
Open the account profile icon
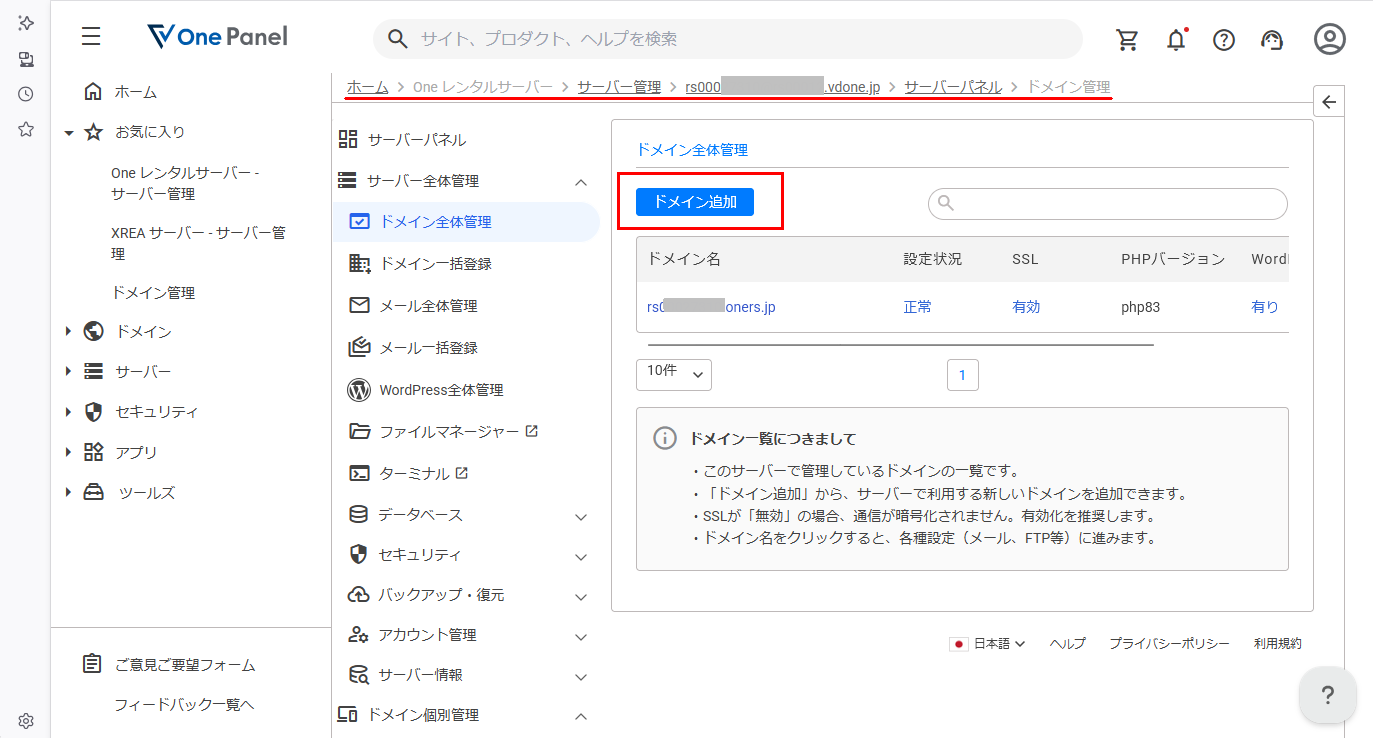coord(1329,39)
